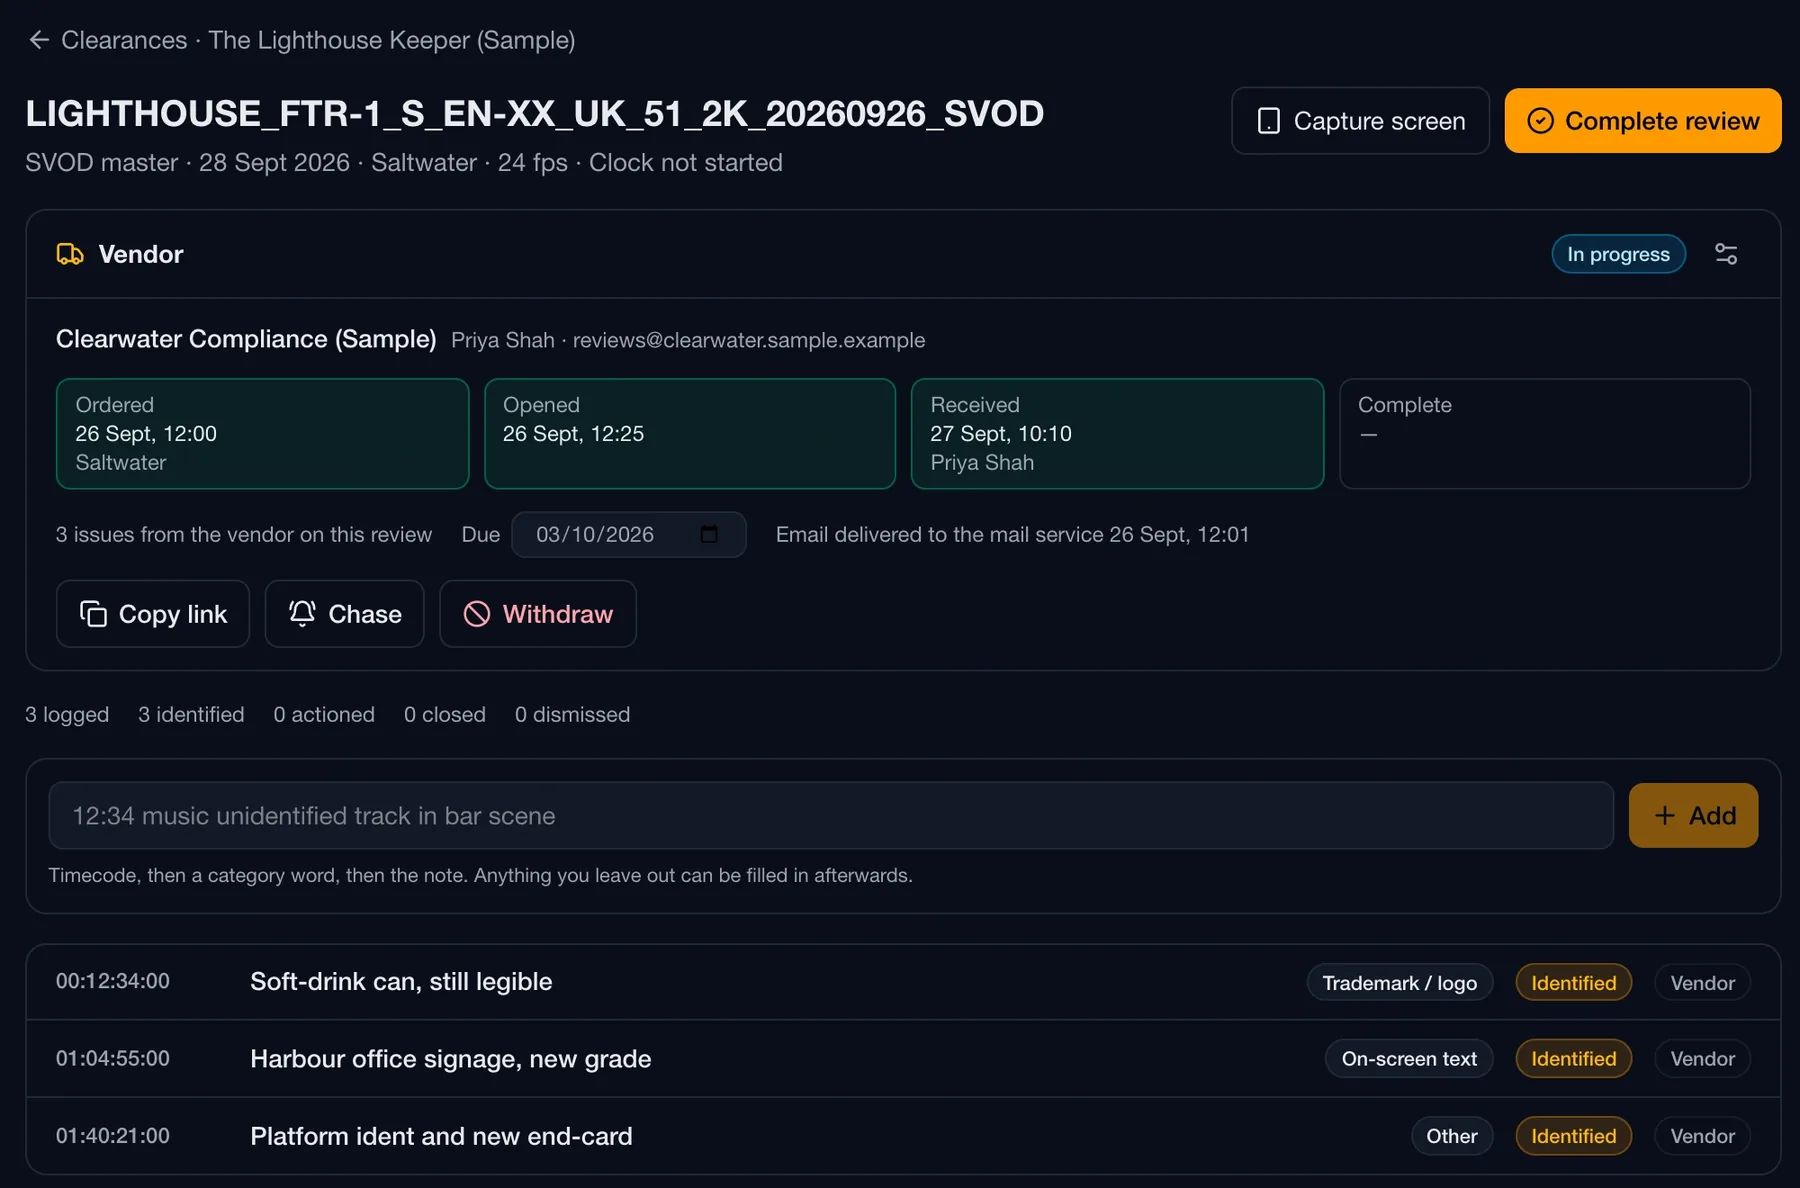Image resolution: width=1800 pixels, height=1188 pixels.
Task: Select the Opened milestone card
Action: point(690,434)
